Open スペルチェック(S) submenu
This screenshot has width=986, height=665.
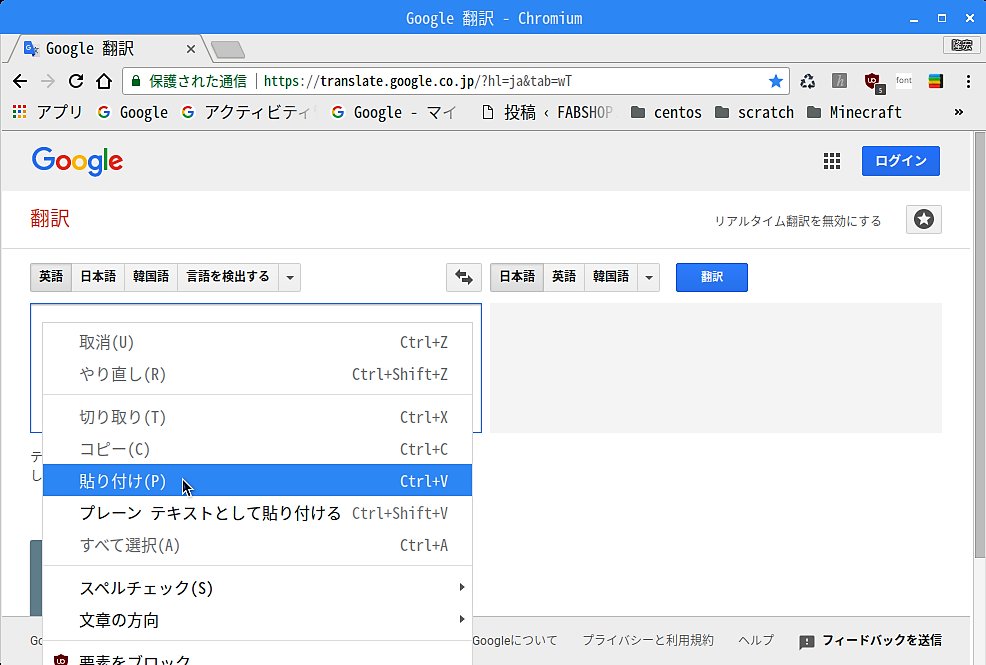[257, 588]
